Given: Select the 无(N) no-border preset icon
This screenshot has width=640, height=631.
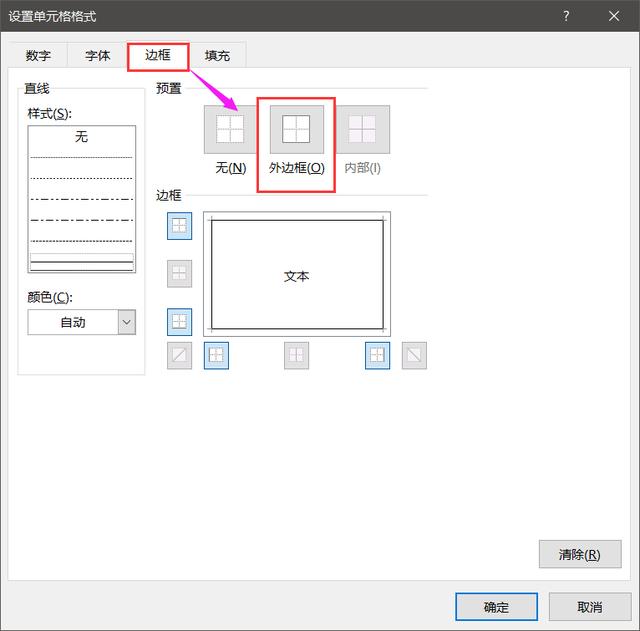Looking at the screenshot, I should [x=230, y=129].
